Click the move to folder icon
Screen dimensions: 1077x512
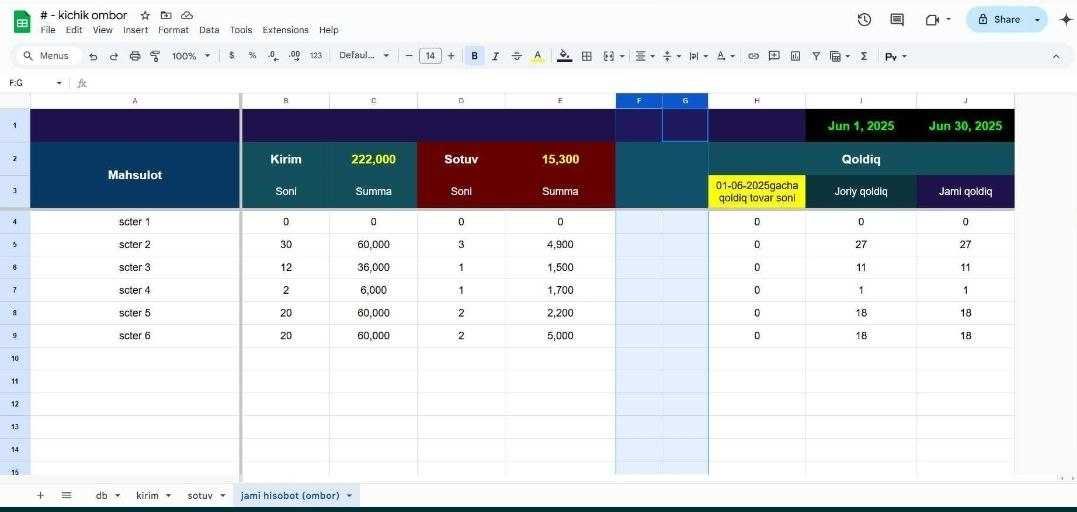click(x=166, y=15)
